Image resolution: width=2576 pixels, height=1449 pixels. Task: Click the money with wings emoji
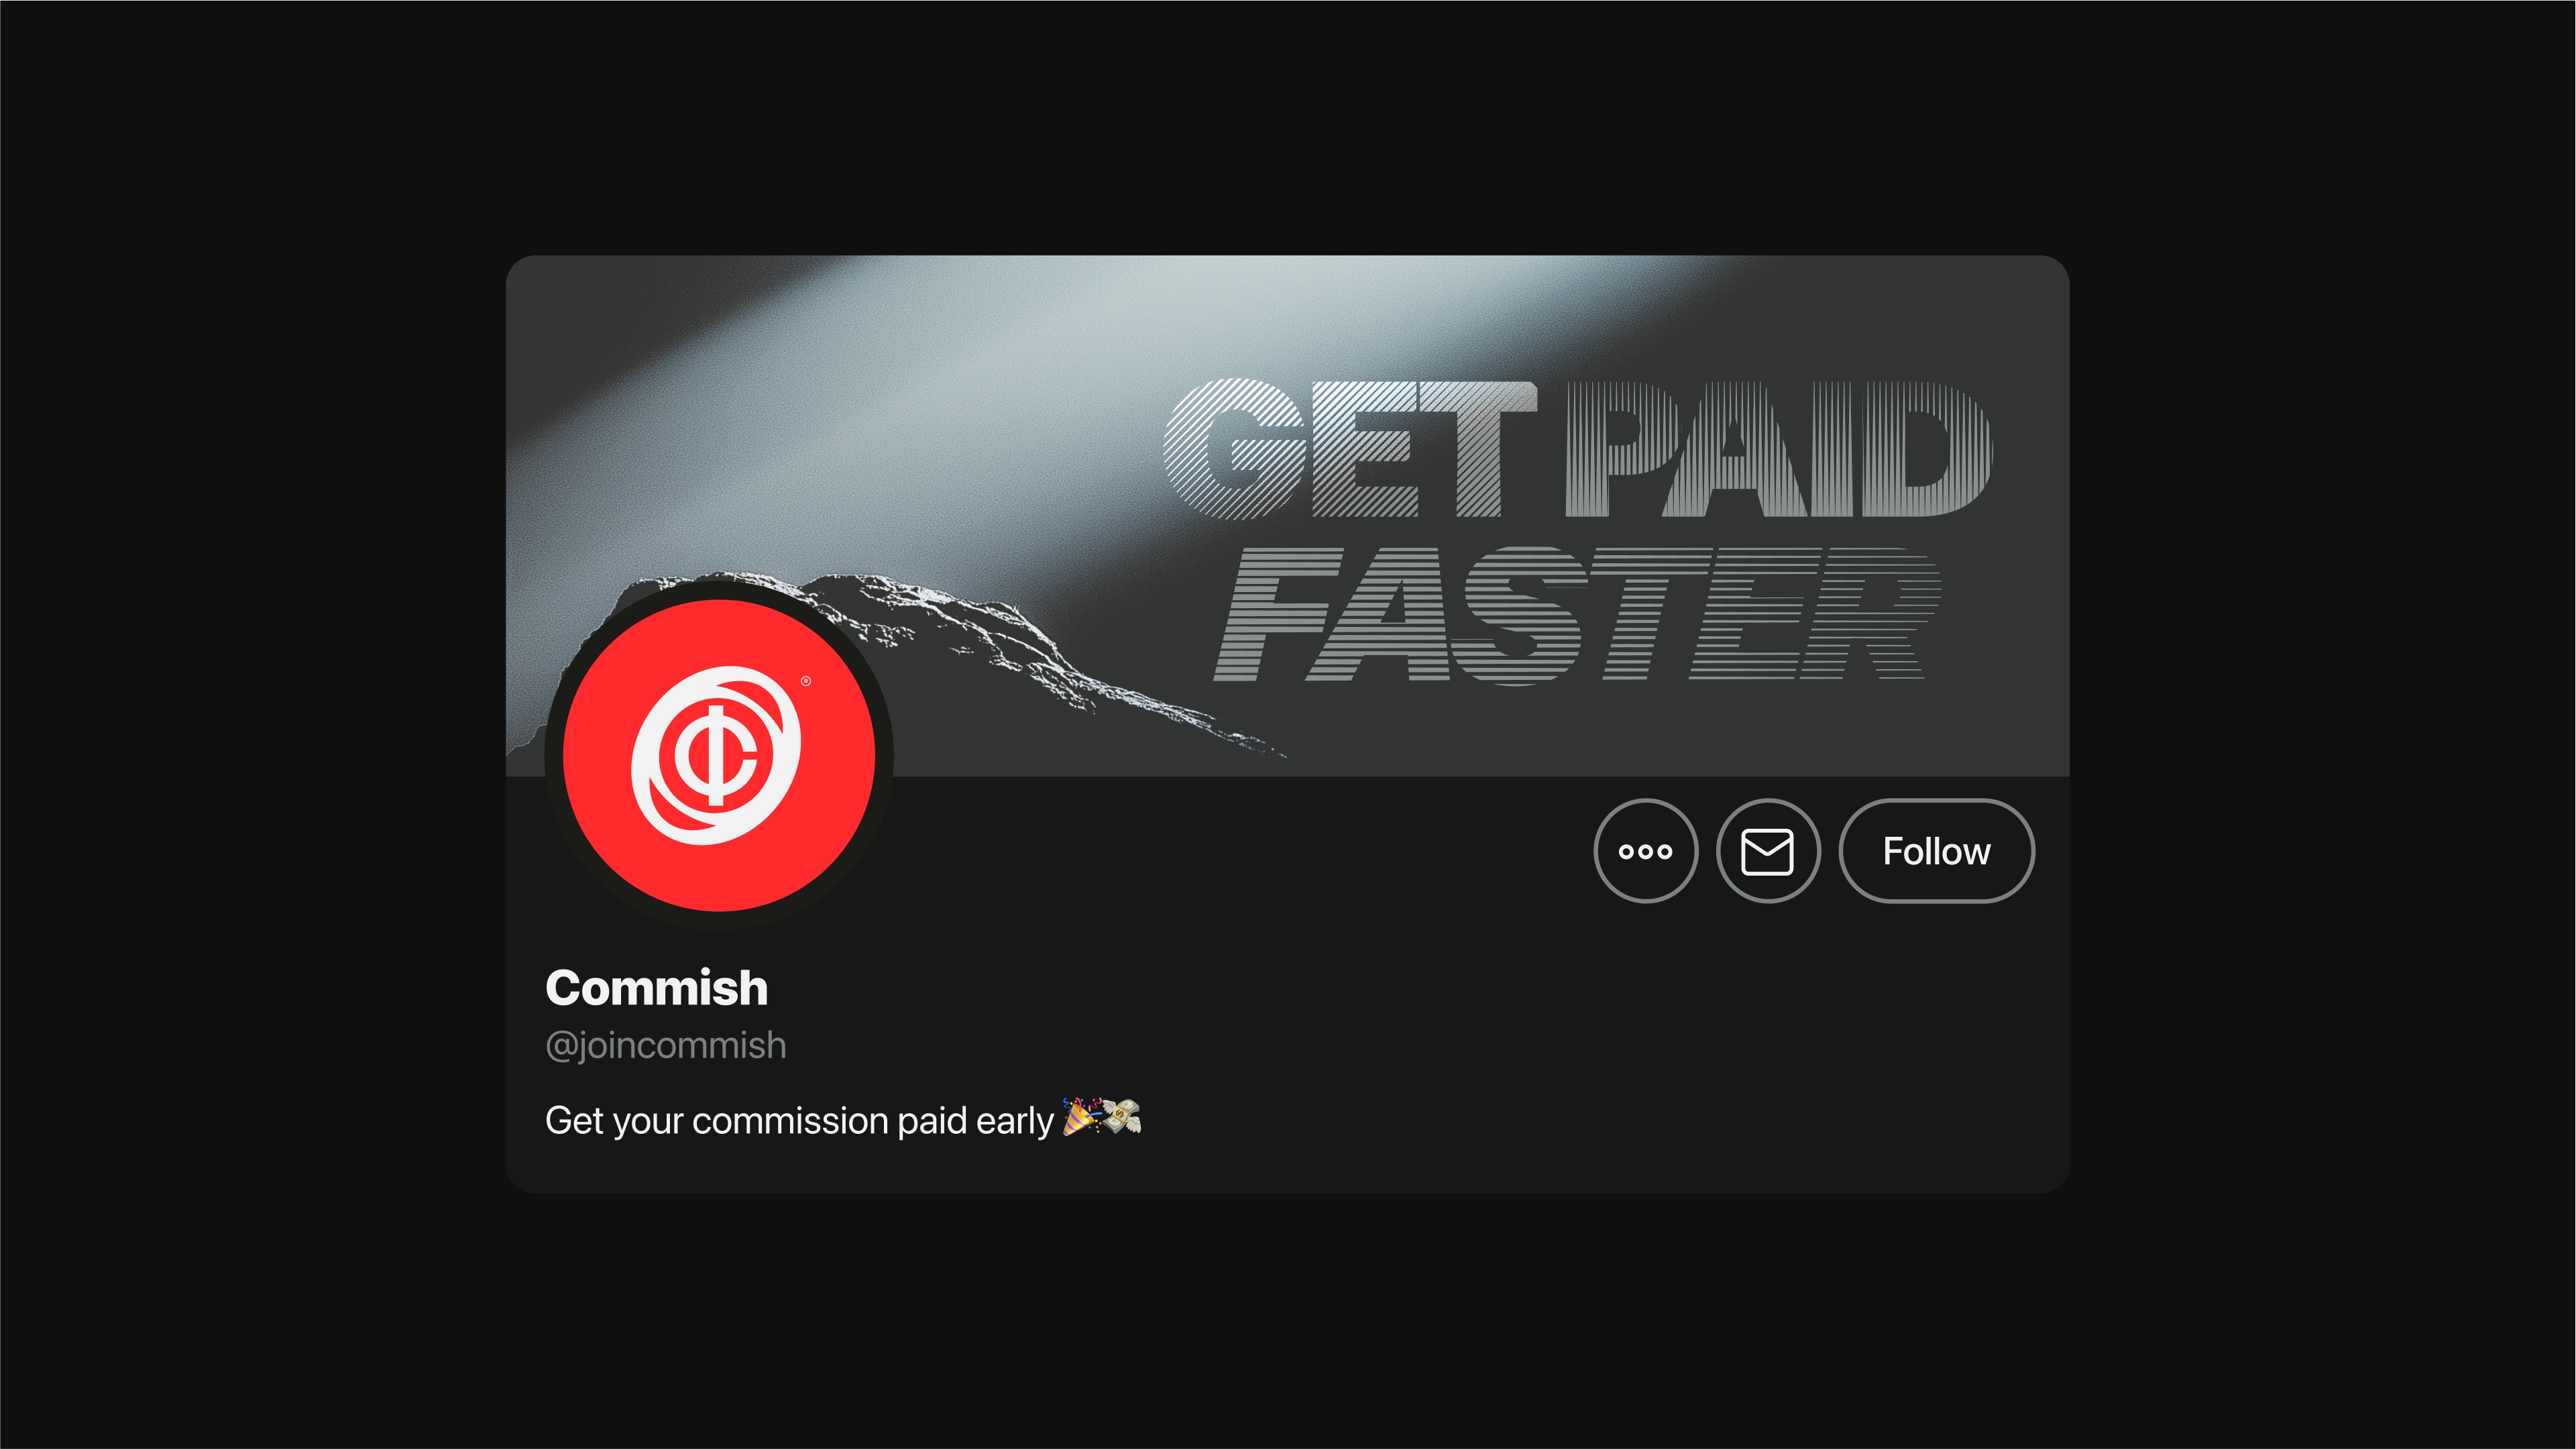[x=1121, y=1117]
